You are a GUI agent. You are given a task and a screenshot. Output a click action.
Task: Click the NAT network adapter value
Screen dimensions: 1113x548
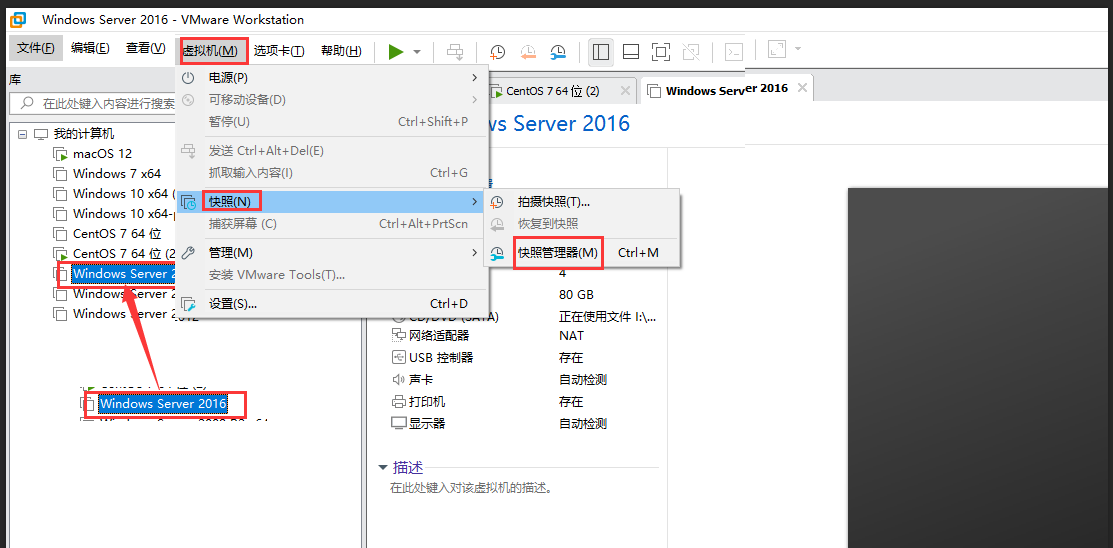coord(572,336)
